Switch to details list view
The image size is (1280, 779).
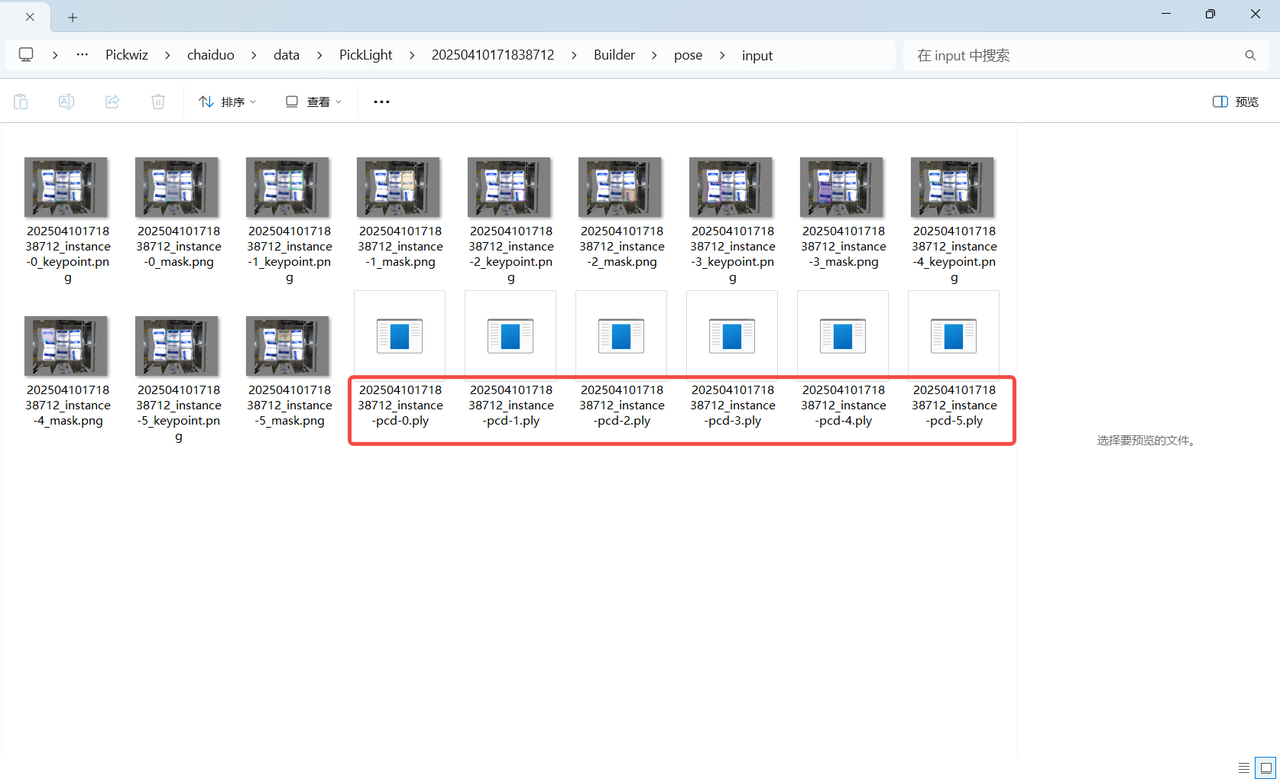coord(1244,768)
